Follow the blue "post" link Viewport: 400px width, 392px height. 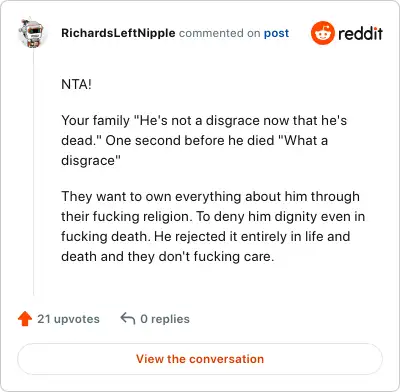click(x=276, y=33)
